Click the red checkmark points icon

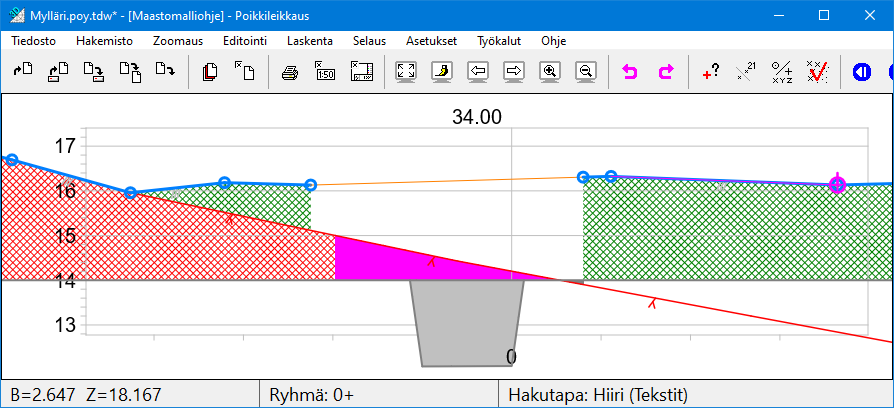tap(817, 72)
